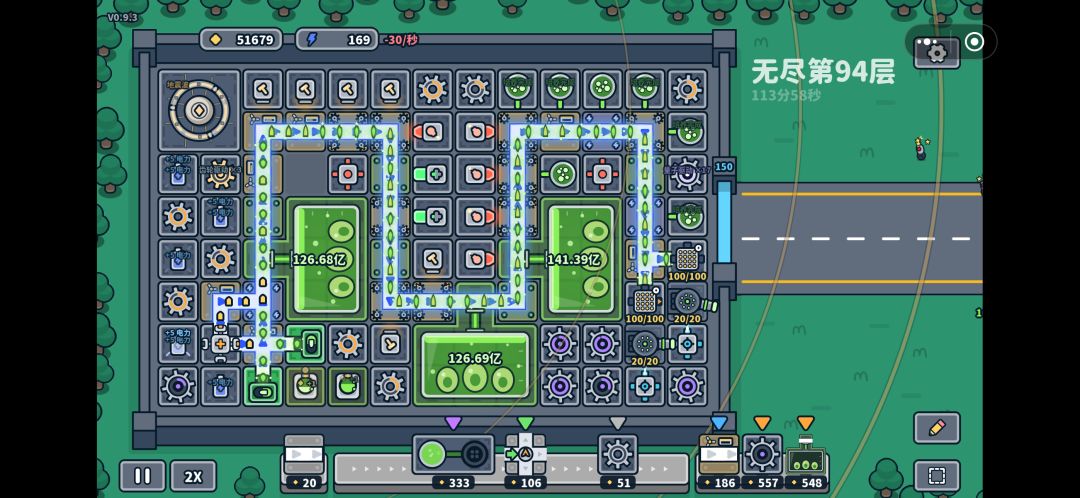Viewport: 1080px width, 498px height.
Task: Tap the -30/秒 energy drain readout
Action: tap(401, 40)
